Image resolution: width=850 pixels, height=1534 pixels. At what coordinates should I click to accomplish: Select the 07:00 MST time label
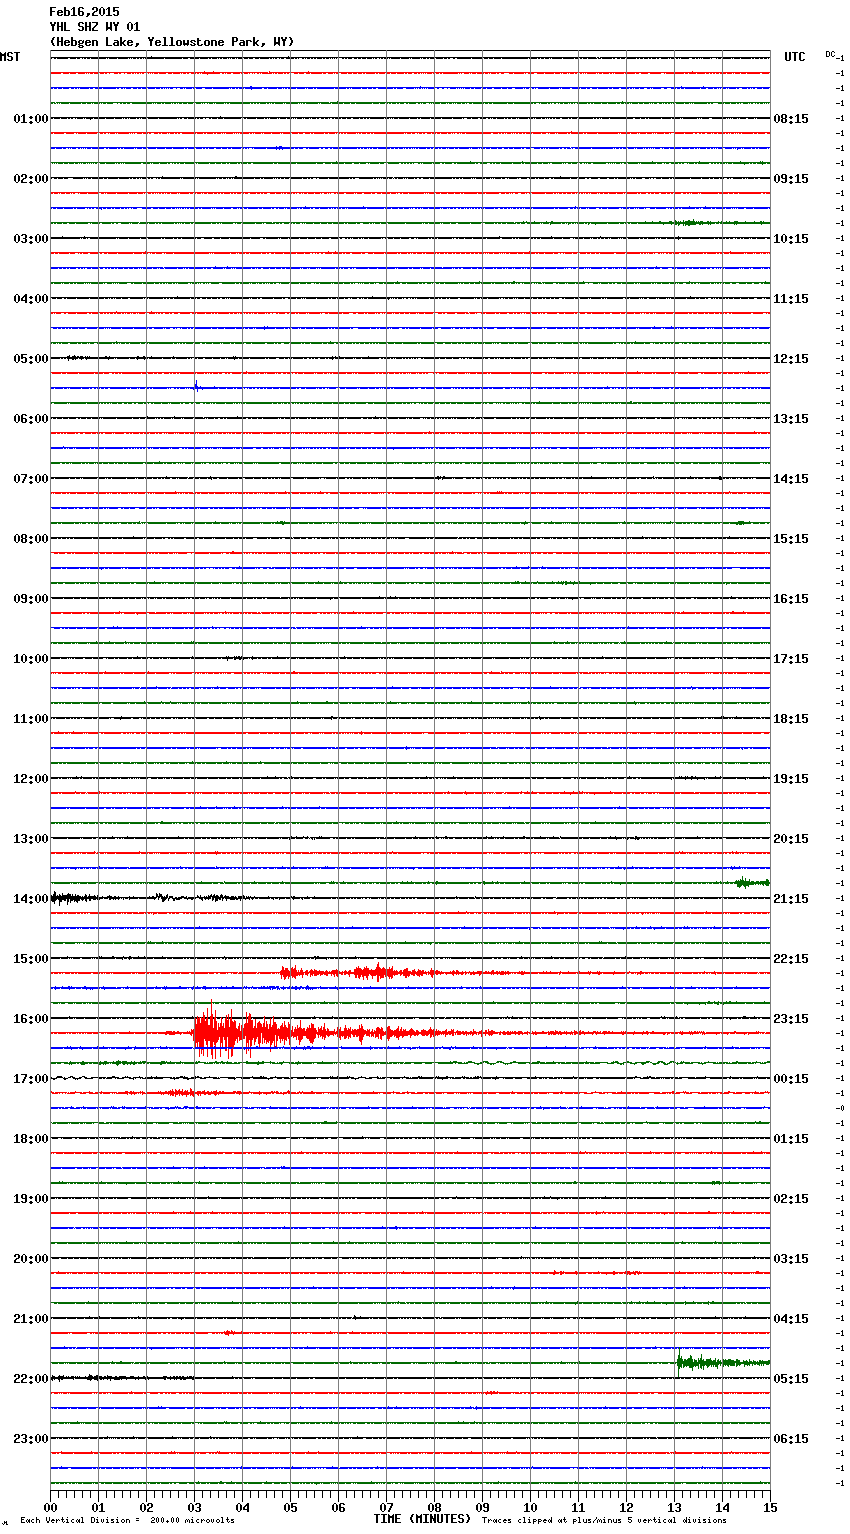click(31, 479)
